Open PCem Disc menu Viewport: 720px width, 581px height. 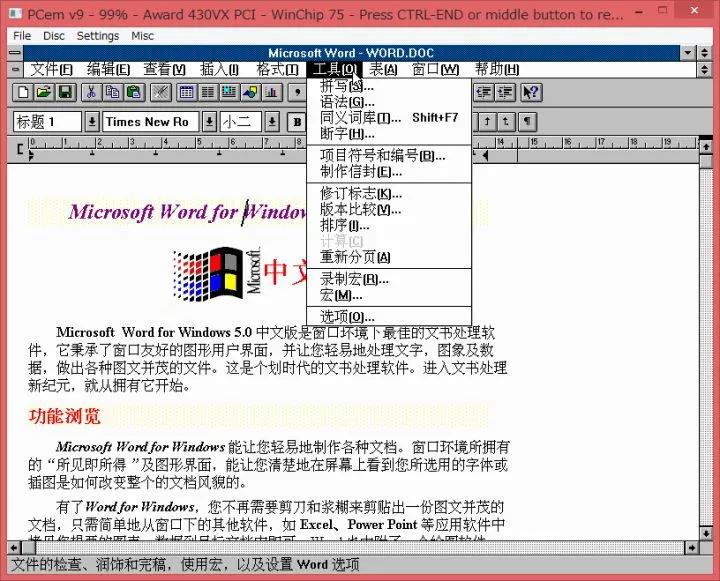tap(54, 36)
